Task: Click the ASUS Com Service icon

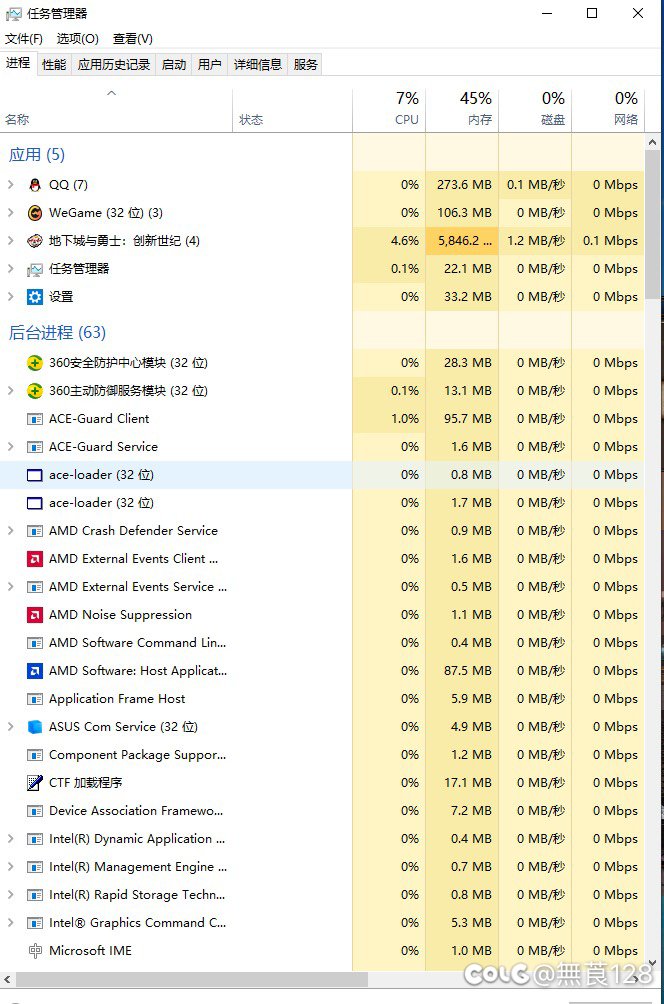Action: (x=35, y=727)
